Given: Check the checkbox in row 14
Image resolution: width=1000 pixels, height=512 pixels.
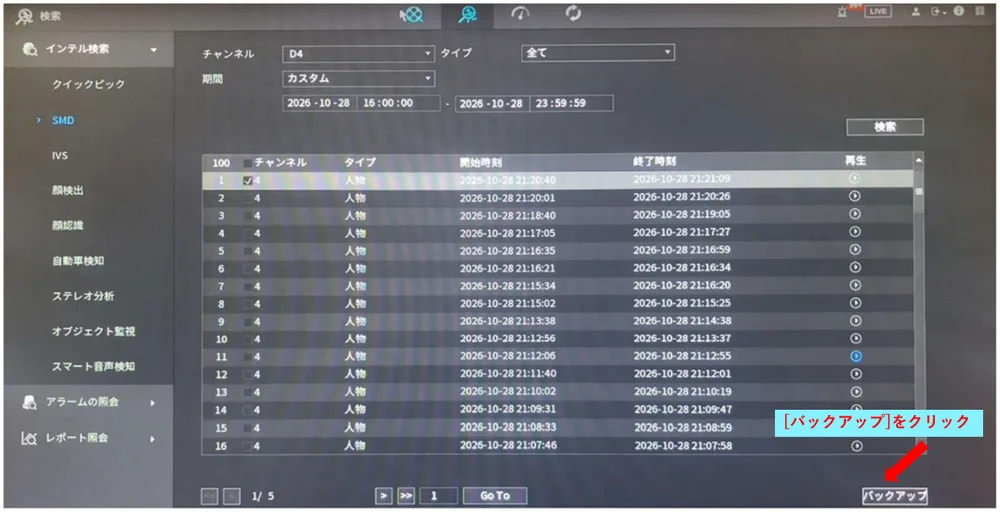Looking at the screenshot, I should point(247,410).
